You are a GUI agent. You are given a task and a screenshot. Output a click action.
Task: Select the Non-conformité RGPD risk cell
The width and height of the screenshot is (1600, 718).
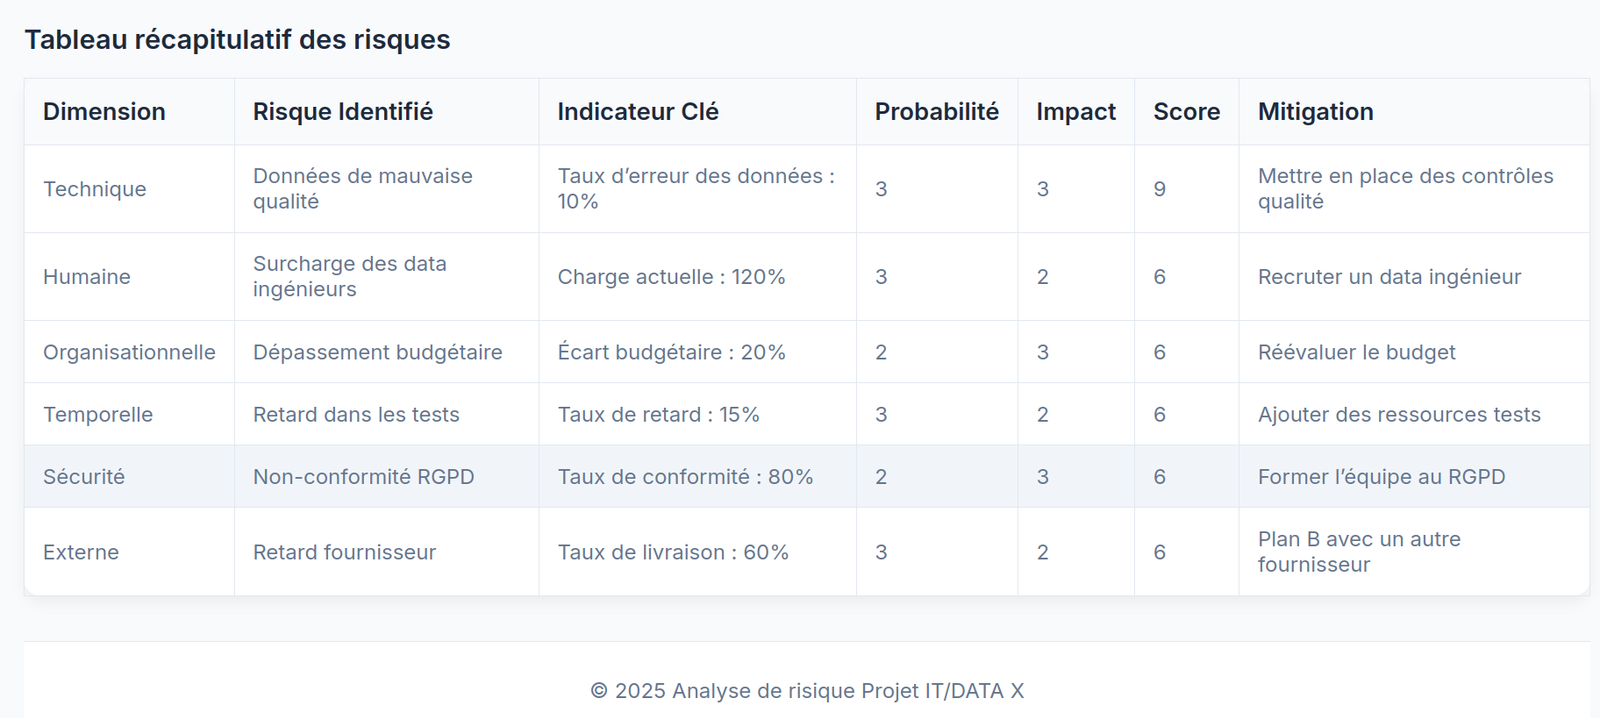tap(363, 477)
